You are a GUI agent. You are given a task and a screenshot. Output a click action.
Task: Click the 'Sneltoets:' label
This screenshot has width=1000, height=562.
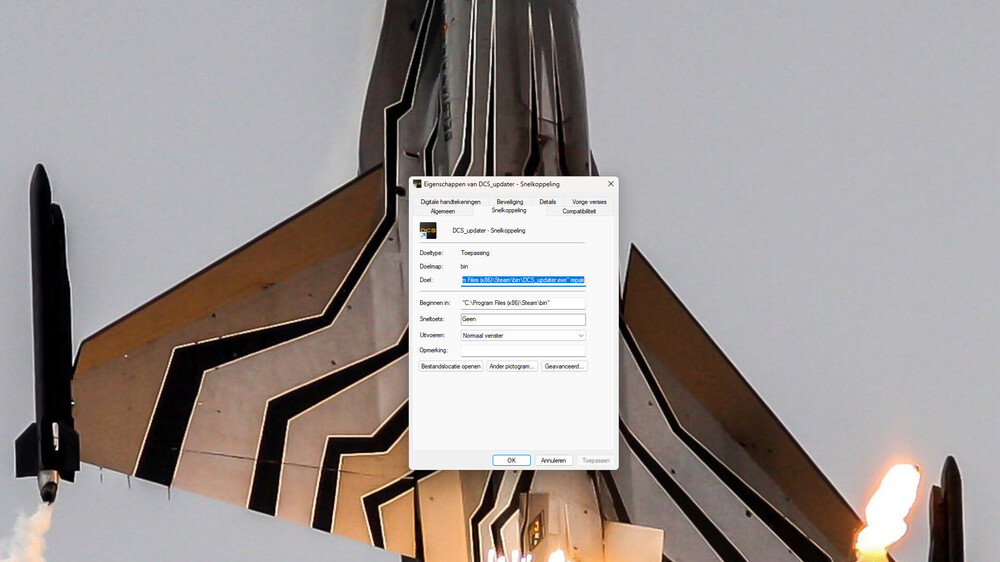click(432, 319)
